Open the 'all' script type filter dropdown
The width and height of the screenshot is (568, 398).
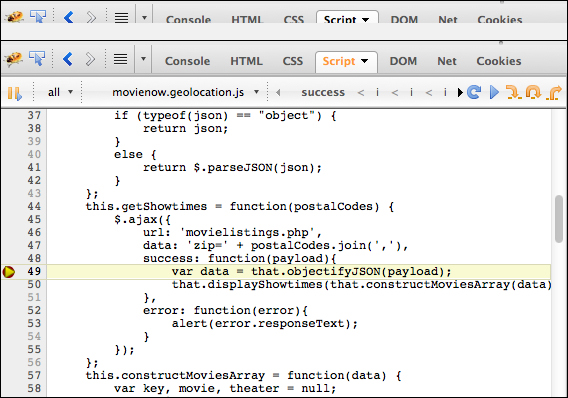[x=60, y=92]
